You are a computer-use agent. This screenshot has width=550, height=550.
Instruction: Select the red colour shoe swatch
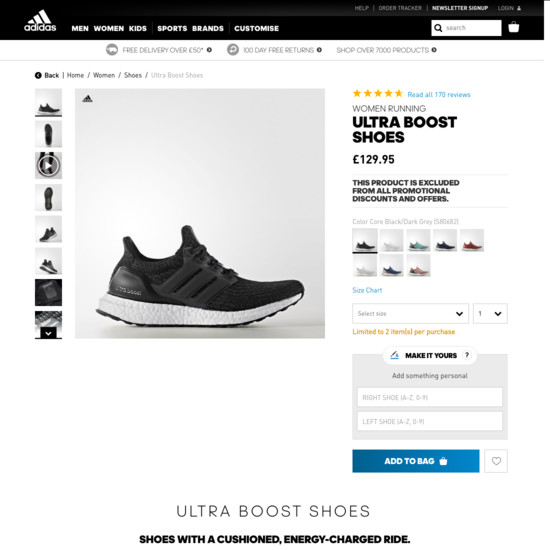click(x=472, y=241)
